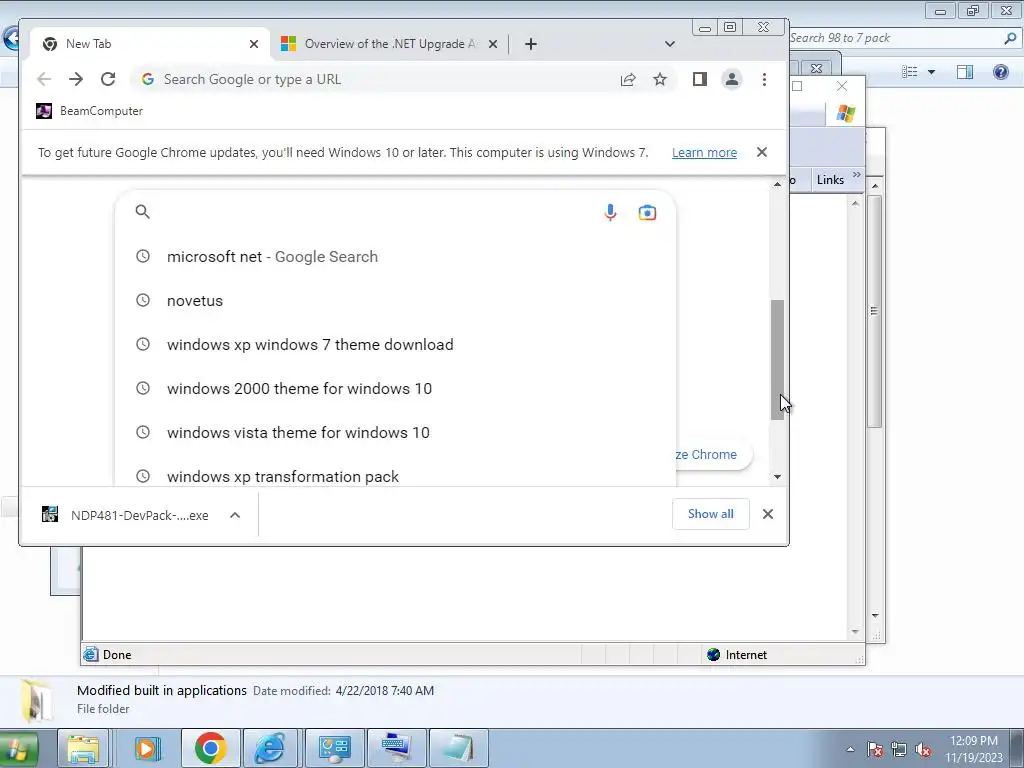Open Explorer's view options dropdown arrow
The width and height of the screenshot is (1024, 768).
(931, 72)
